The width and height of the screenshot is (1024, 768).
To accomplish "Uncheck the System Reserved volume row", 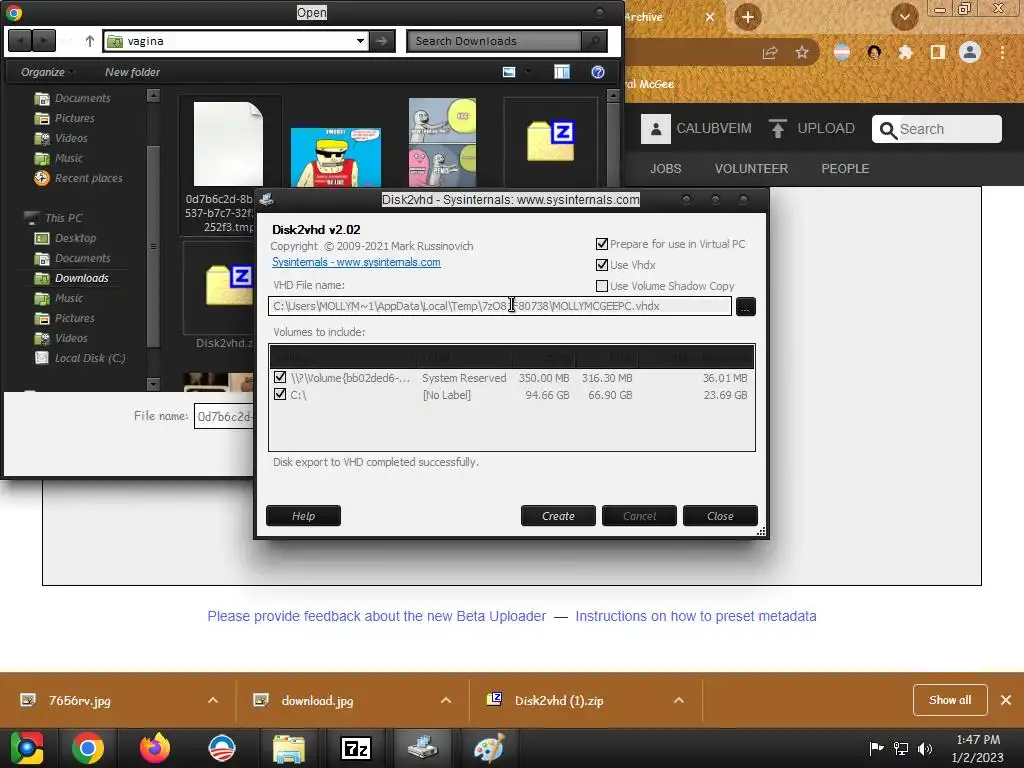I will (280, 377).
